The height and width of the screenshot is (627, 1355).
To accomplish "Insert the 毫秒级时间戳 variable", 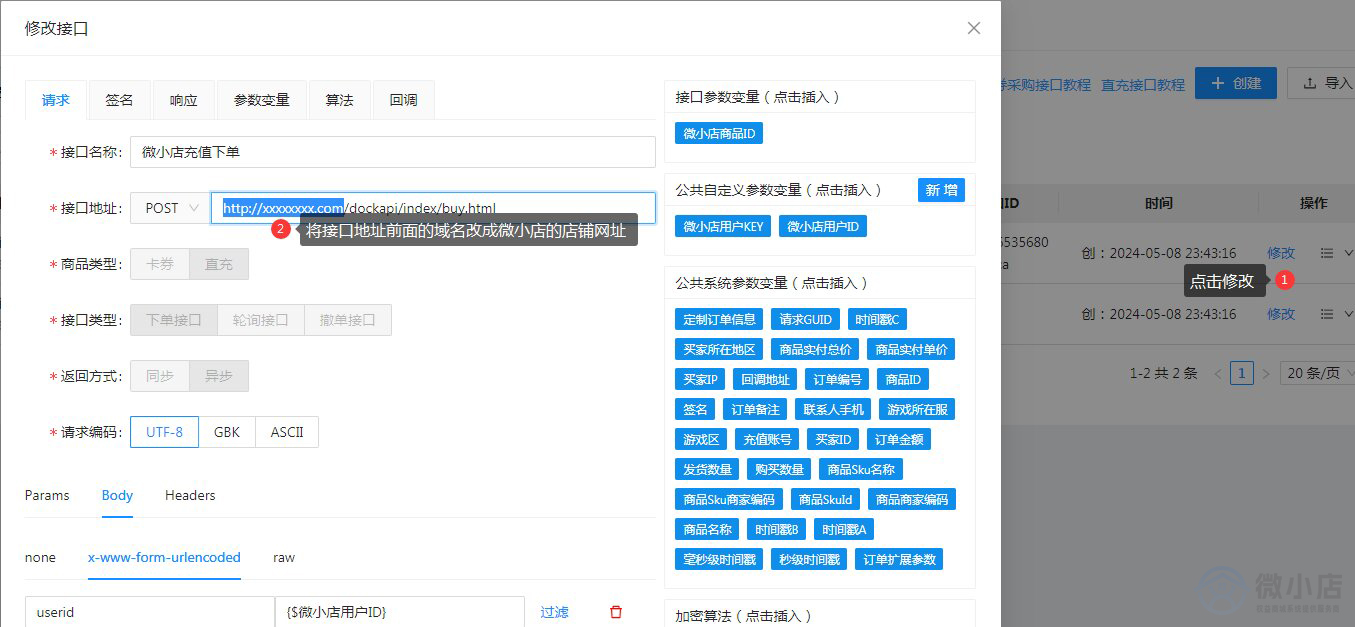I will [x=719, y=559].
